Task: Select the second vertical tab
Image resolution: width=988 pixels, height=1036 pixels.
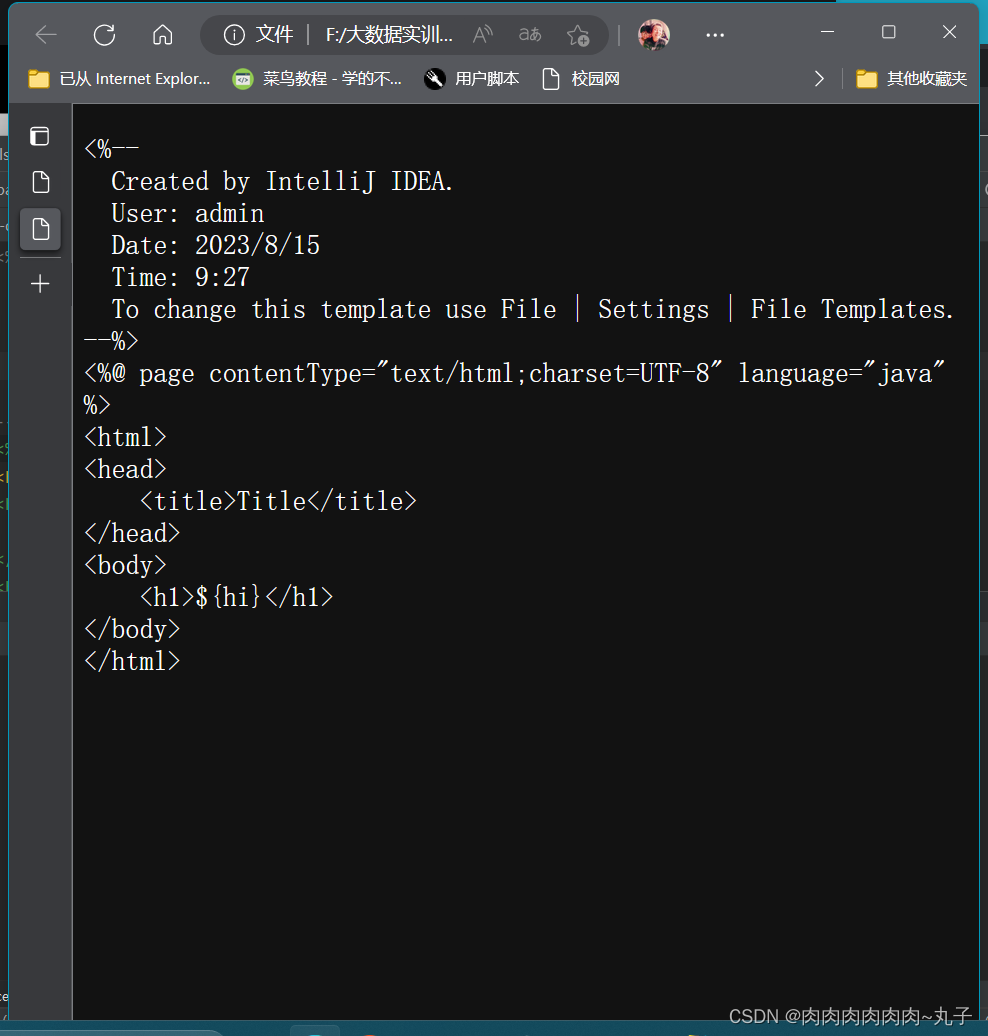Action: pyautogui.click(x=40, y=229)
